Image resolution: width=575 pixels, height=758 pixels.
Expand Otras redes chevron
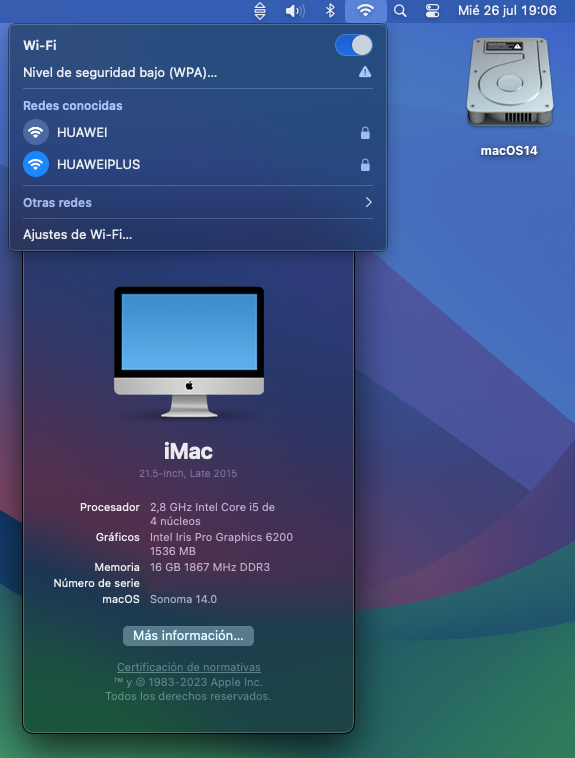tap(369, 202)
